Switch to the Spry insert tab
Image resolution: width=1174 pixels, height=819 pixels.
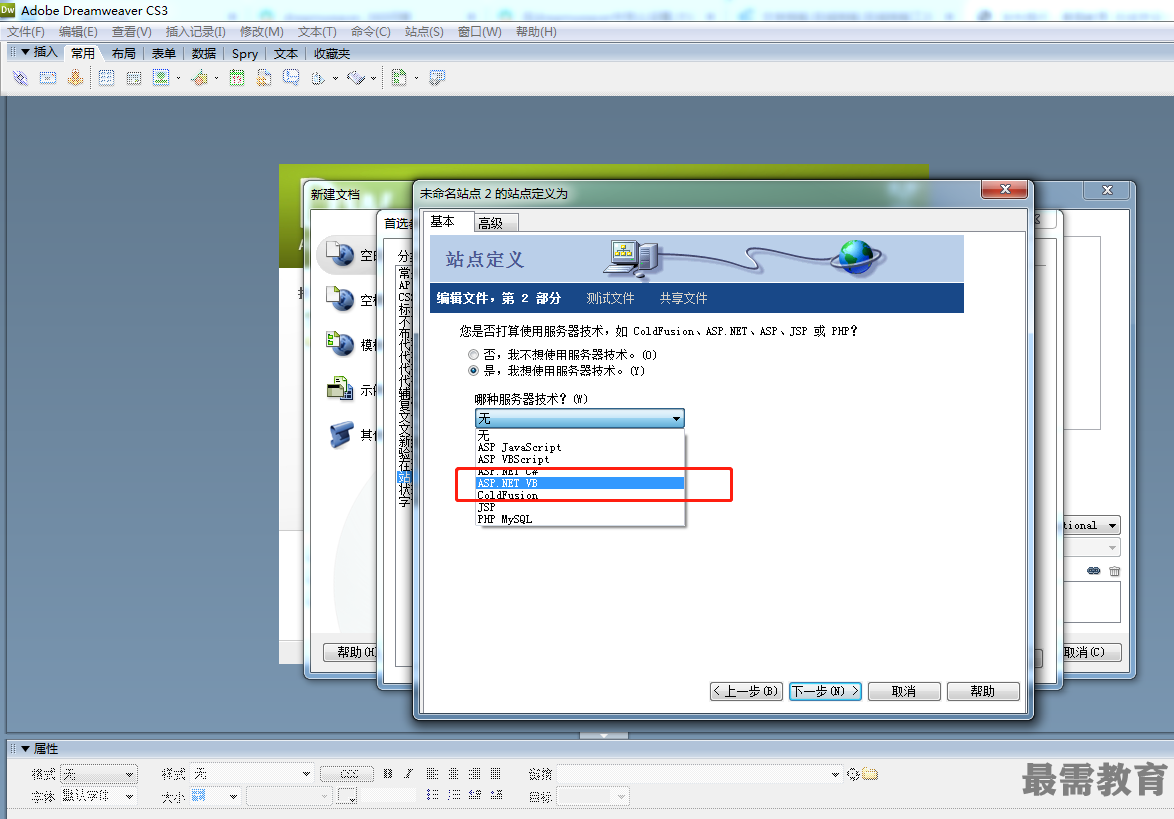tap(245, 53)
